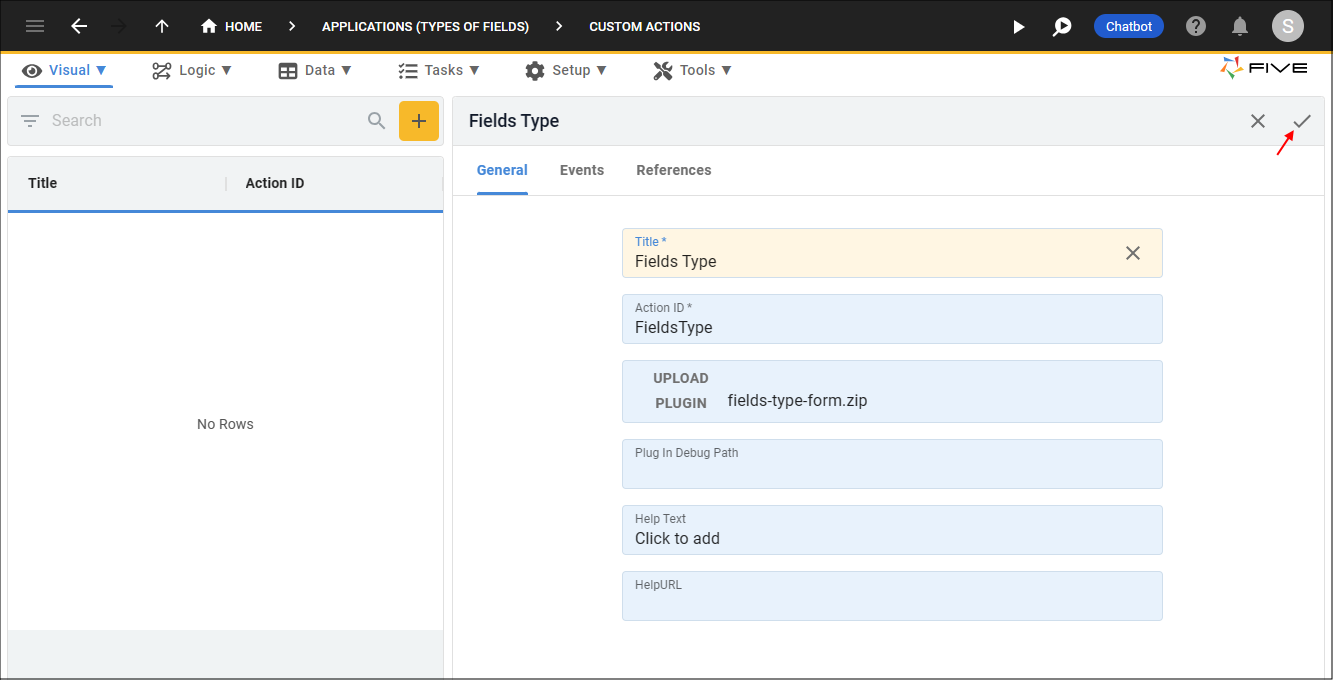The height and width of the screenshot is (680, 1333).
Task: Run the application with play icon
Action: tap(1018, 27)
